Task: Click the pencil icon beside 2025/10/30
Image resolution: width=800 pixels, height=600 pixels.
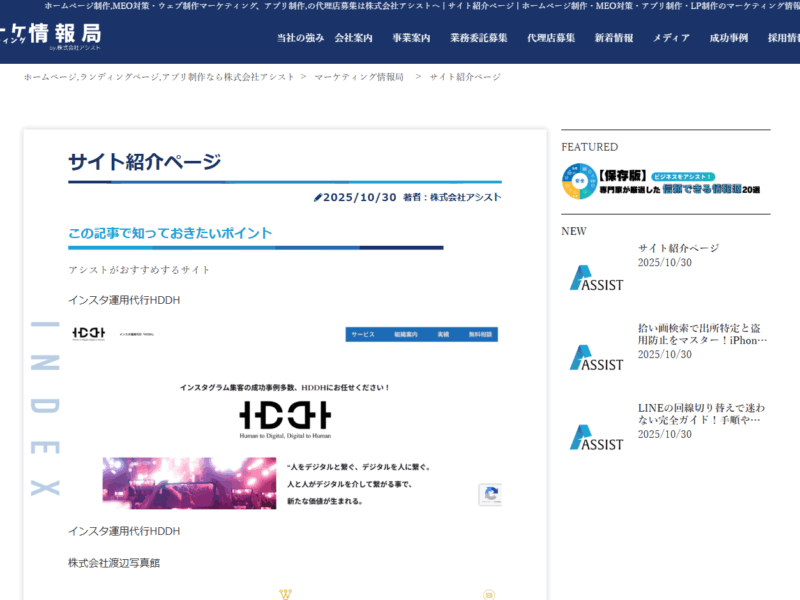Action: pos(318,197)
